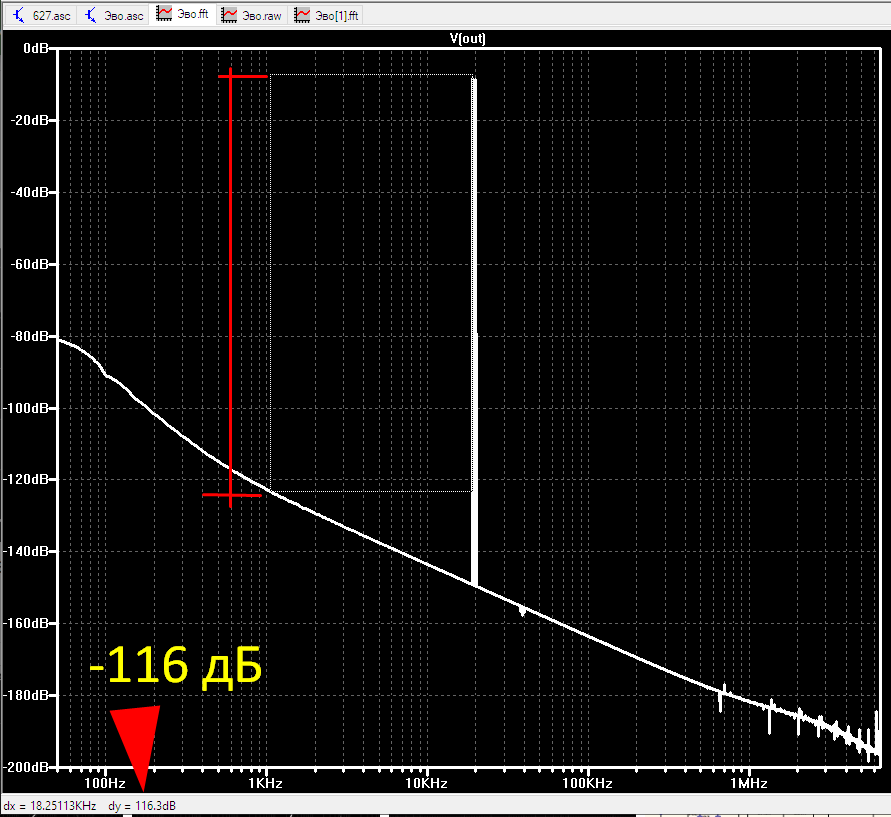
Task: Click the 100KHz horizontal axis label
Action: pyautogui.click(x=587, y=783)
